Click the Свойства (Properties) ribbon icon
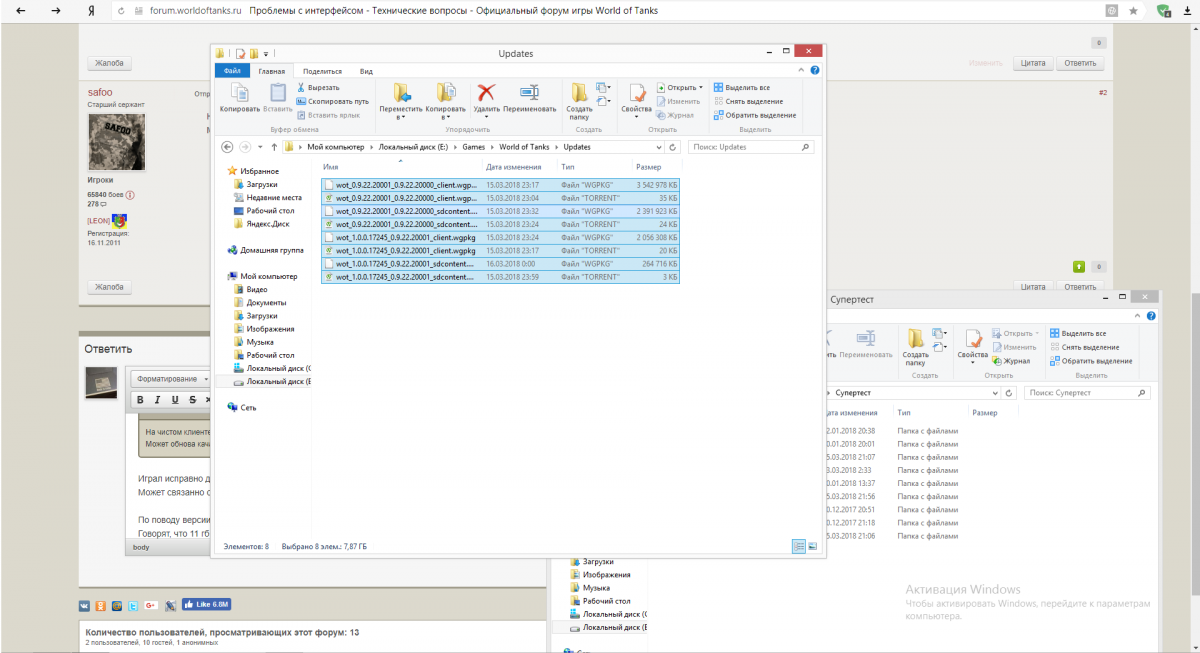 point(635,94)
